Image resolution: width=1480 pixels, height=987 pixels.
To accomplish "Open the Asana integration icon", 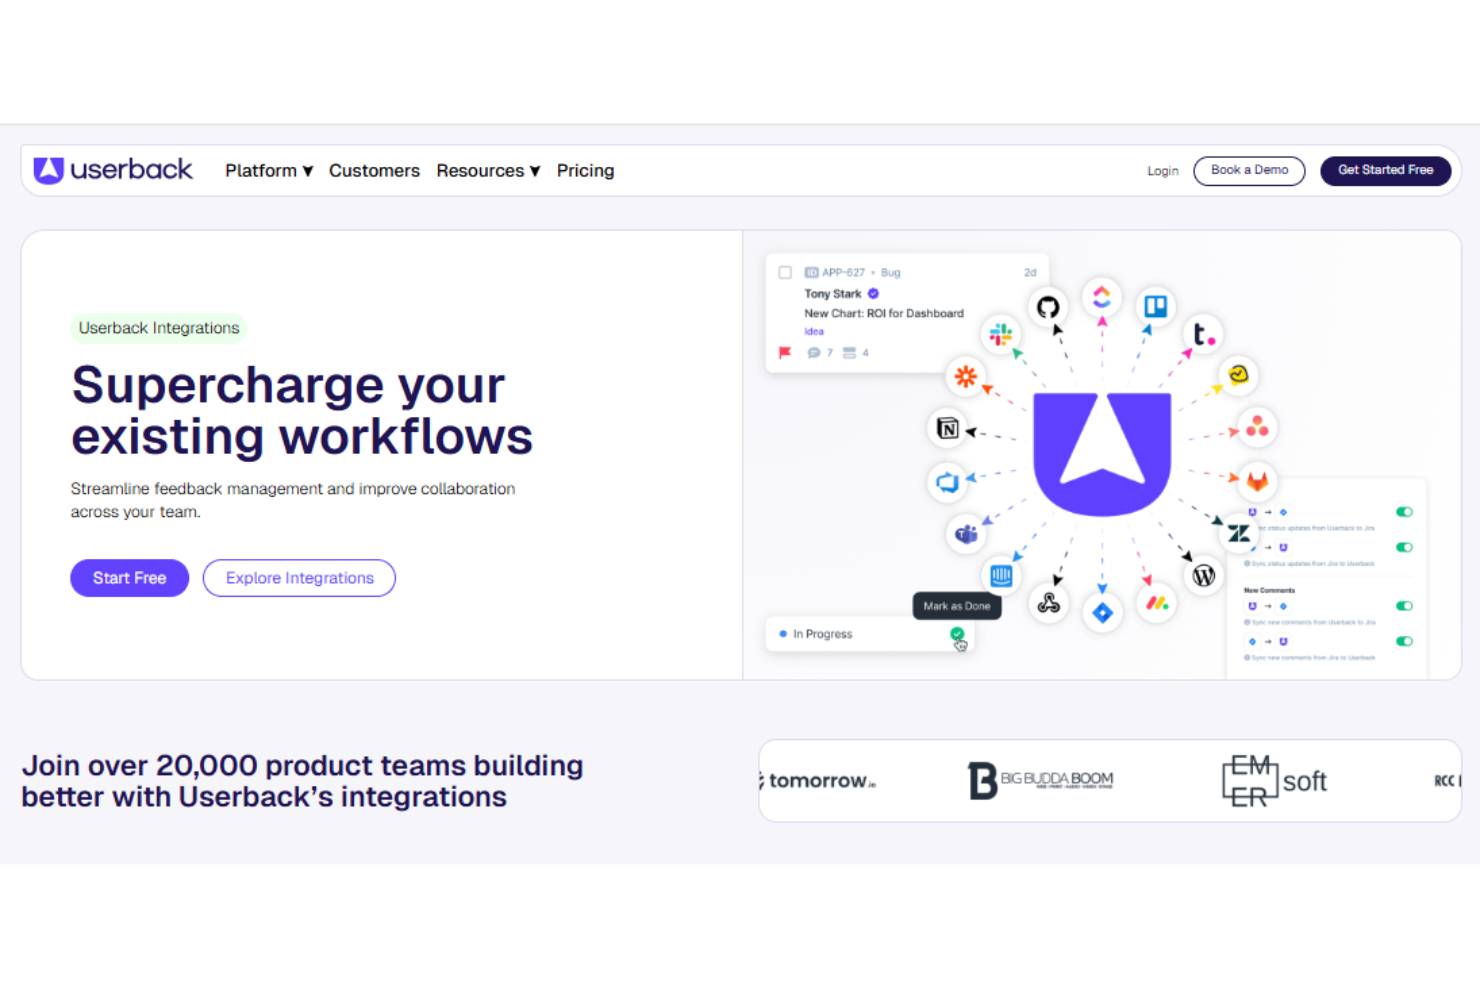I will tap(1257, 427).
